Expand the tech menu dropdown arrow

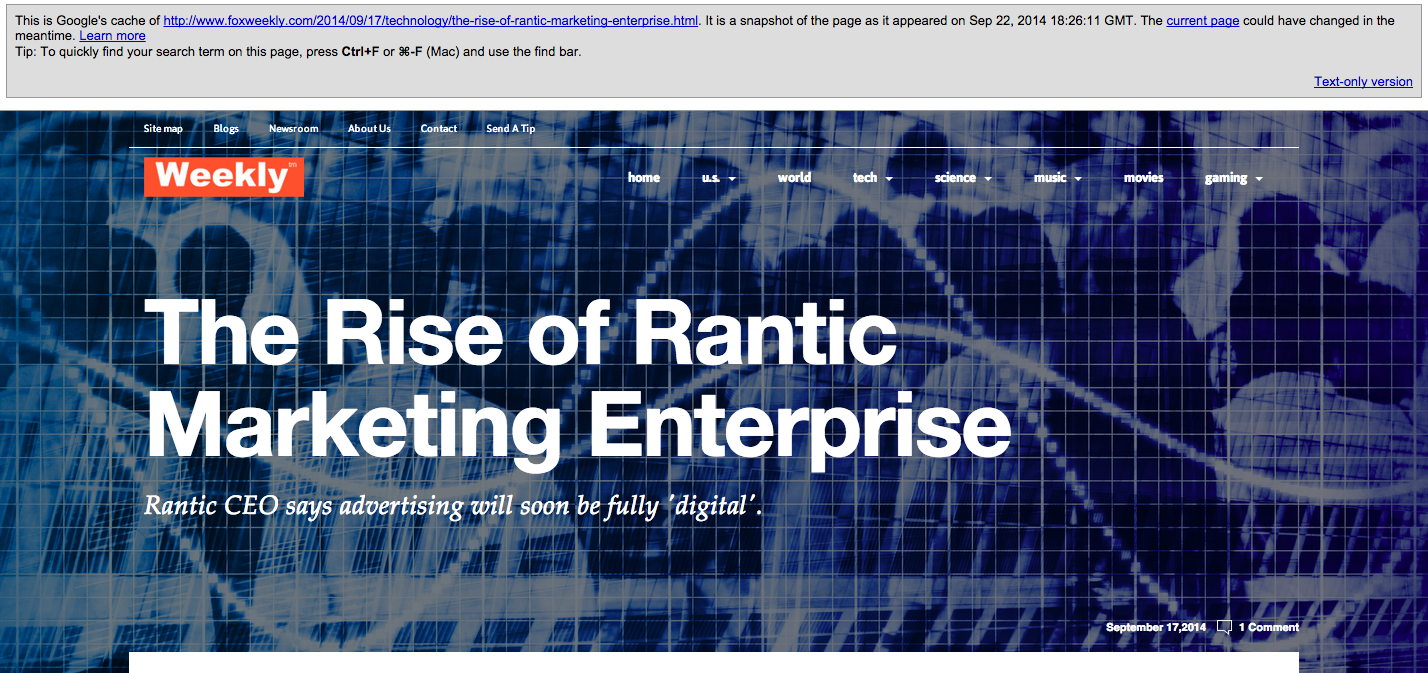click(x=889, y=179)
